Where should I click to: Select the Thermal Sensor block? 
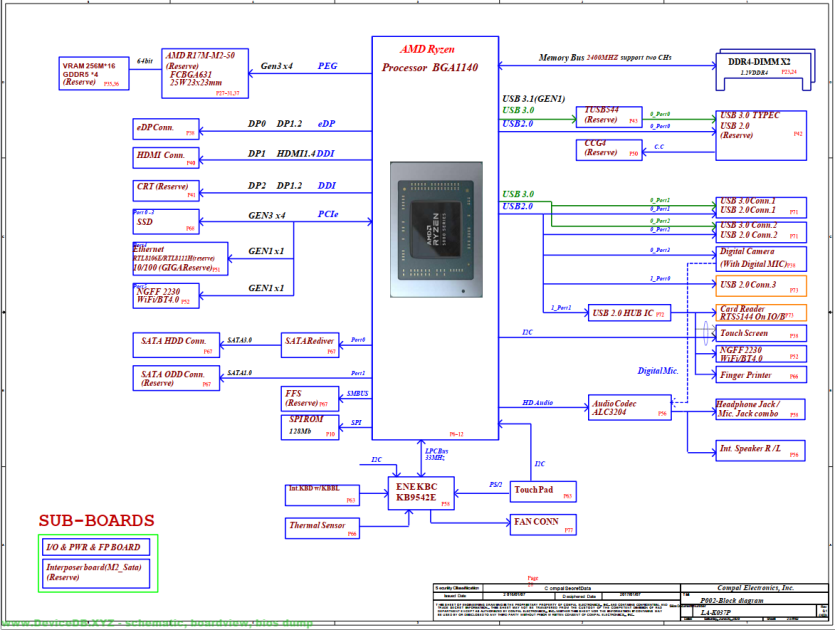pyautogui.click(x=322, y=528)
